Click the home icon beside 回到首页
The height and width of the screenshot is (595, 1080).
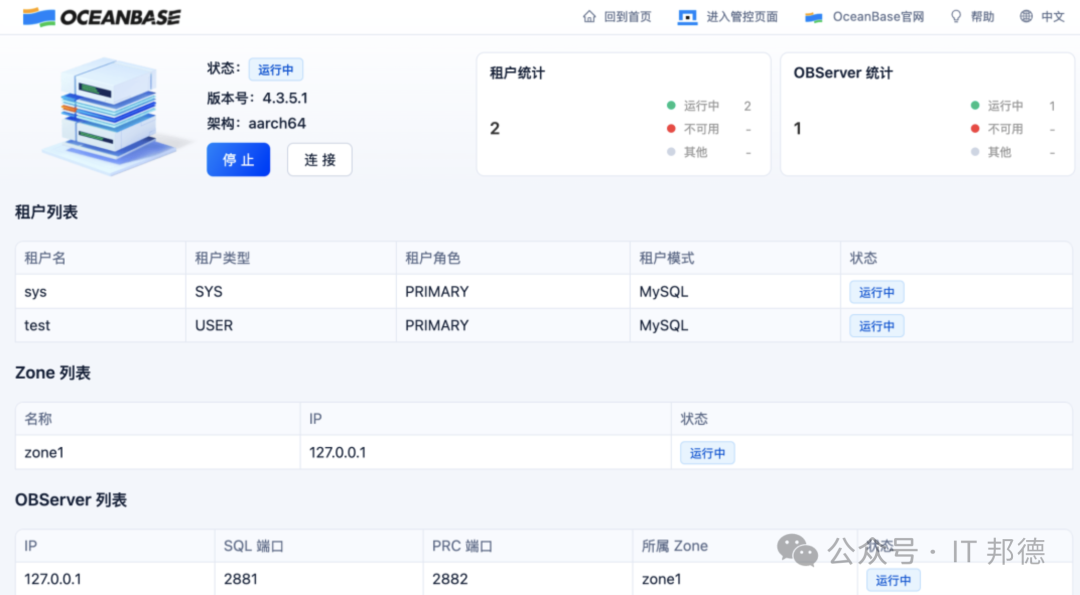click(x=589, y=17)
